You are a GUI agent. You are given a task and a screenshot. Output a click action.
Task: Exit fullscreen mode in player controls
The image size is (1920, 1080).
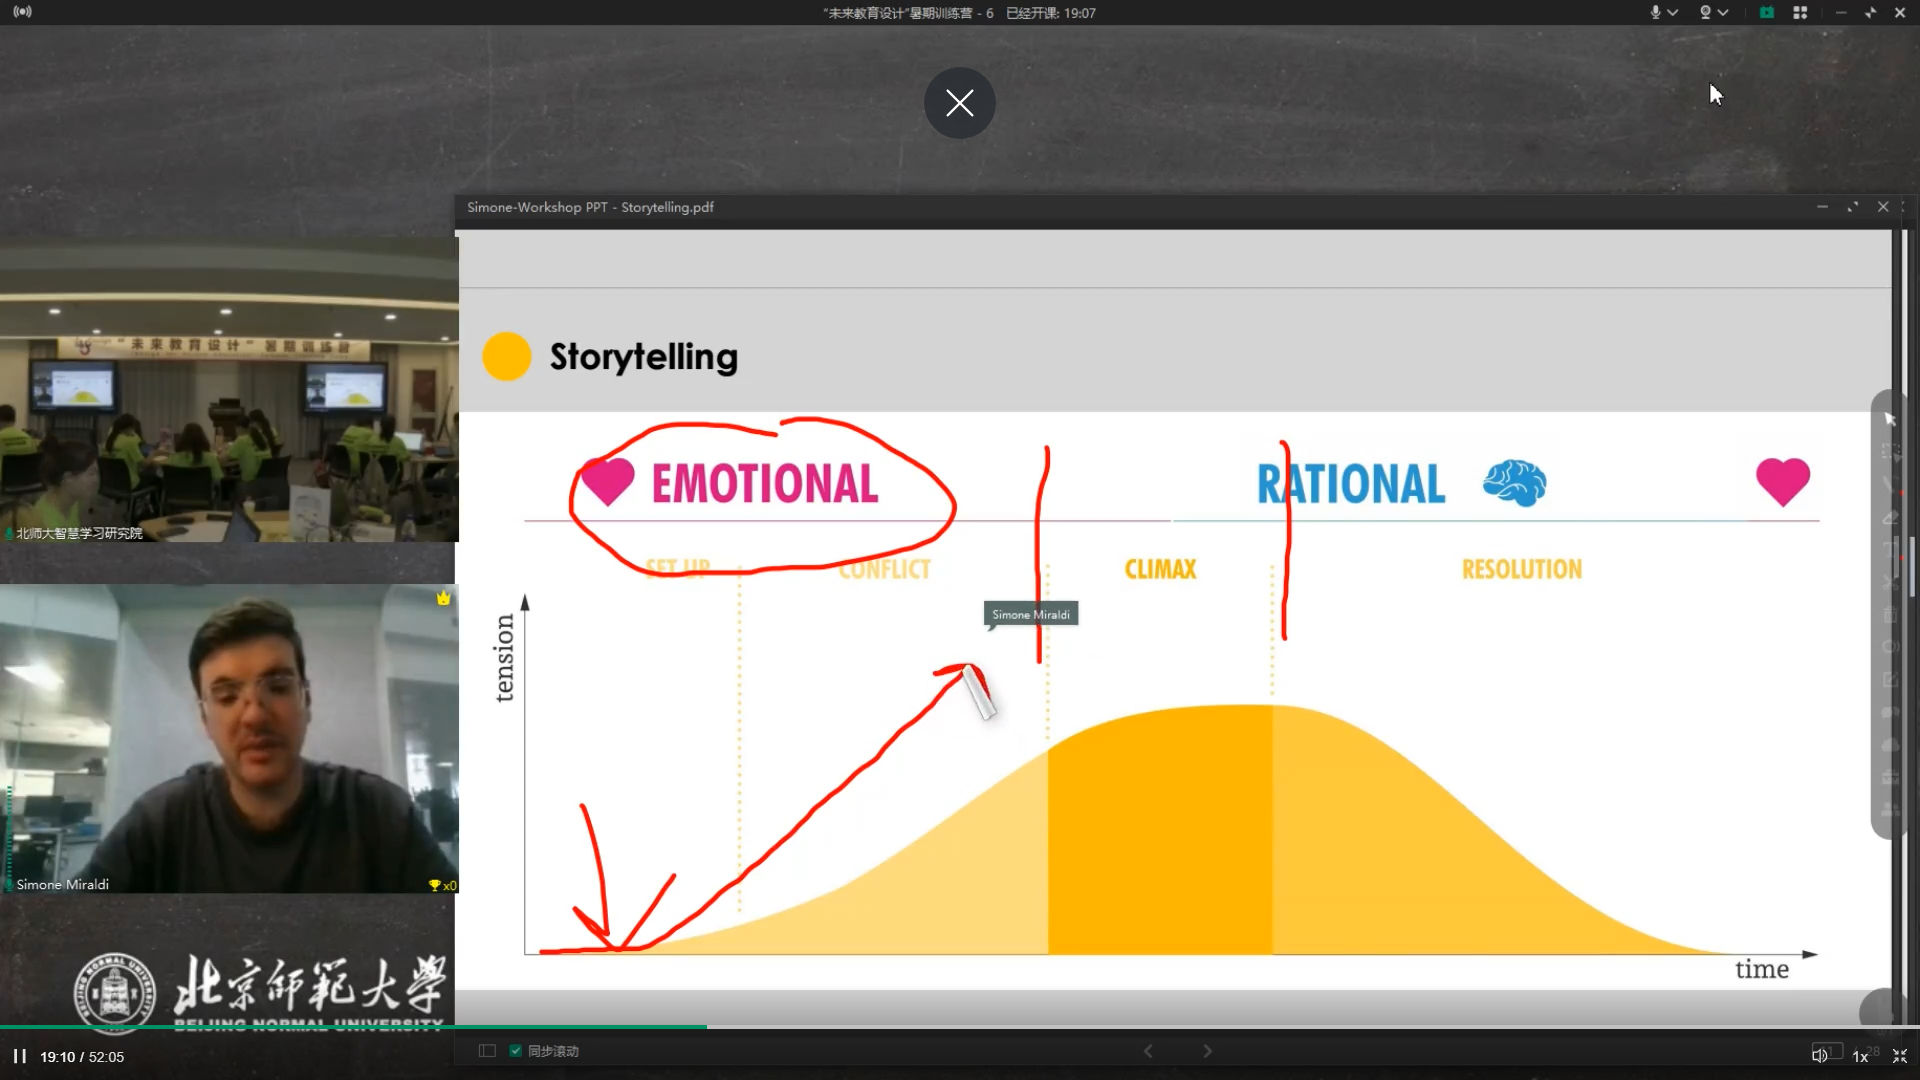pyautogui.click(x=1900, y=1056)
